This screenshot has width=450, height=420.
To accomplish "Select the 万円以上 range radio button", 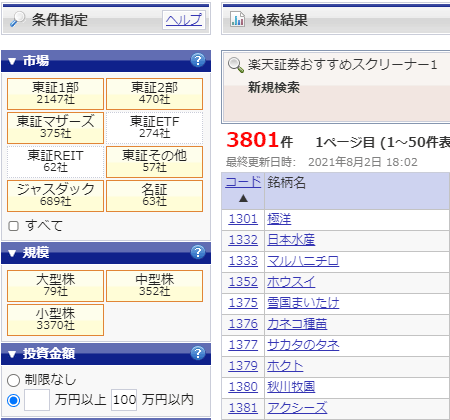I will pos(13,400).
